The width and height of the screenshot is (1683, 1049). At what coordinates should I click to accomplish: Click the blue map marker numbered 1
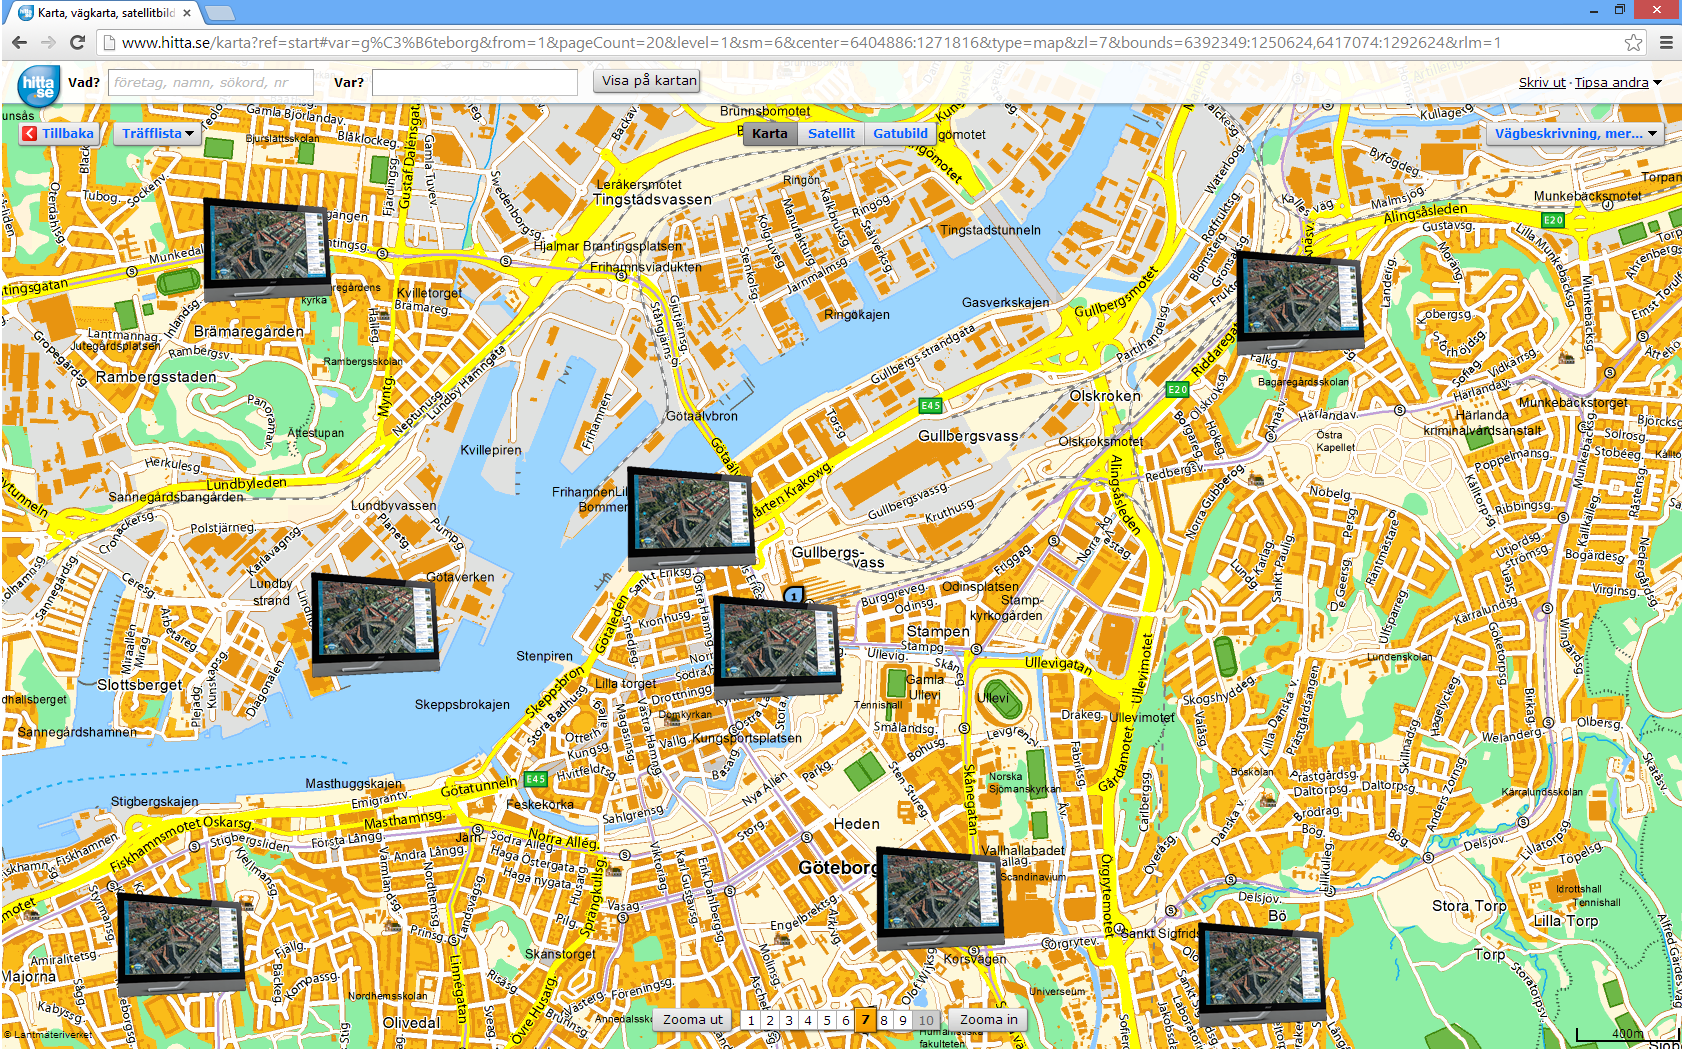(x=794, y=596)
